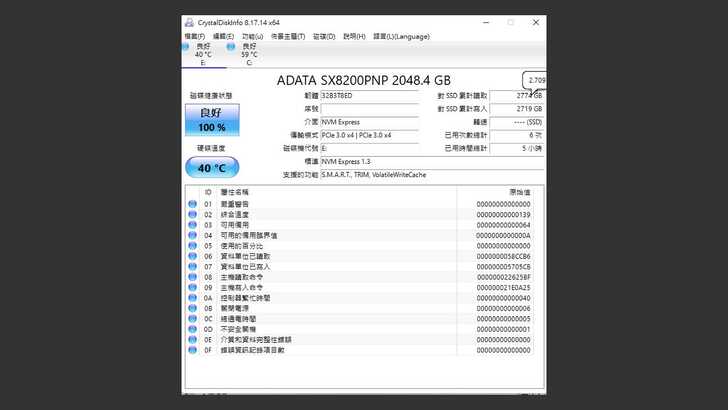Select the blue status circle for ID 09
The width and height of the screenshot is (728, 410).
193,288
